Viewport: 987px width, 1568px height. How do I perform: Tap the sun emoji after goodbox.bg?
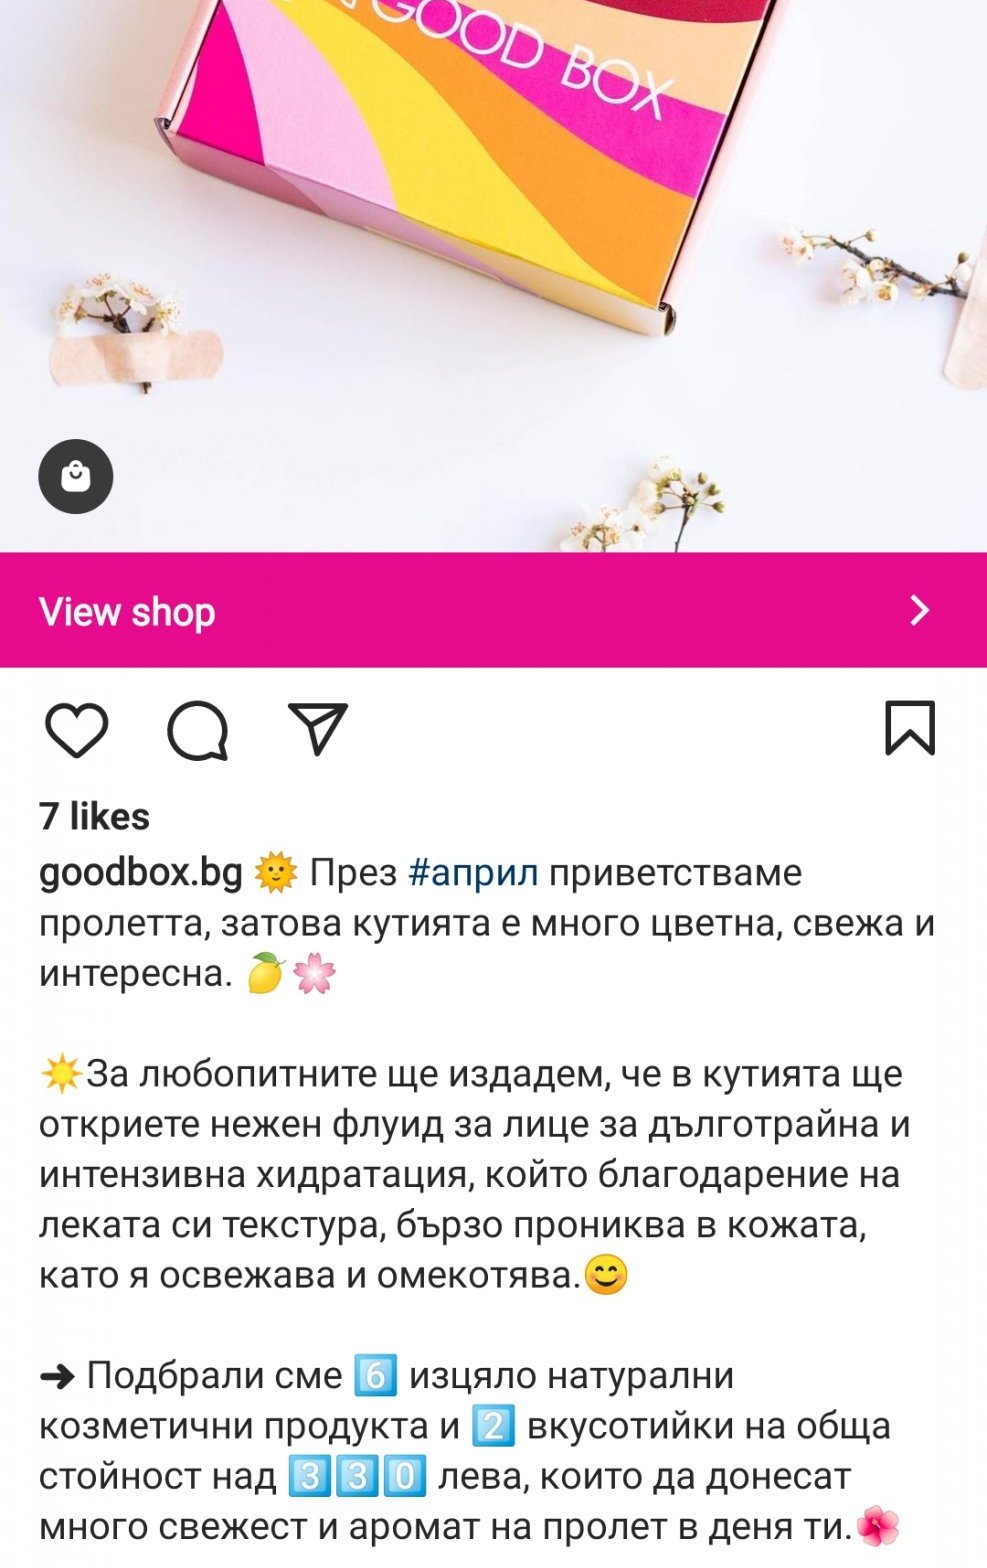[276, 872]
